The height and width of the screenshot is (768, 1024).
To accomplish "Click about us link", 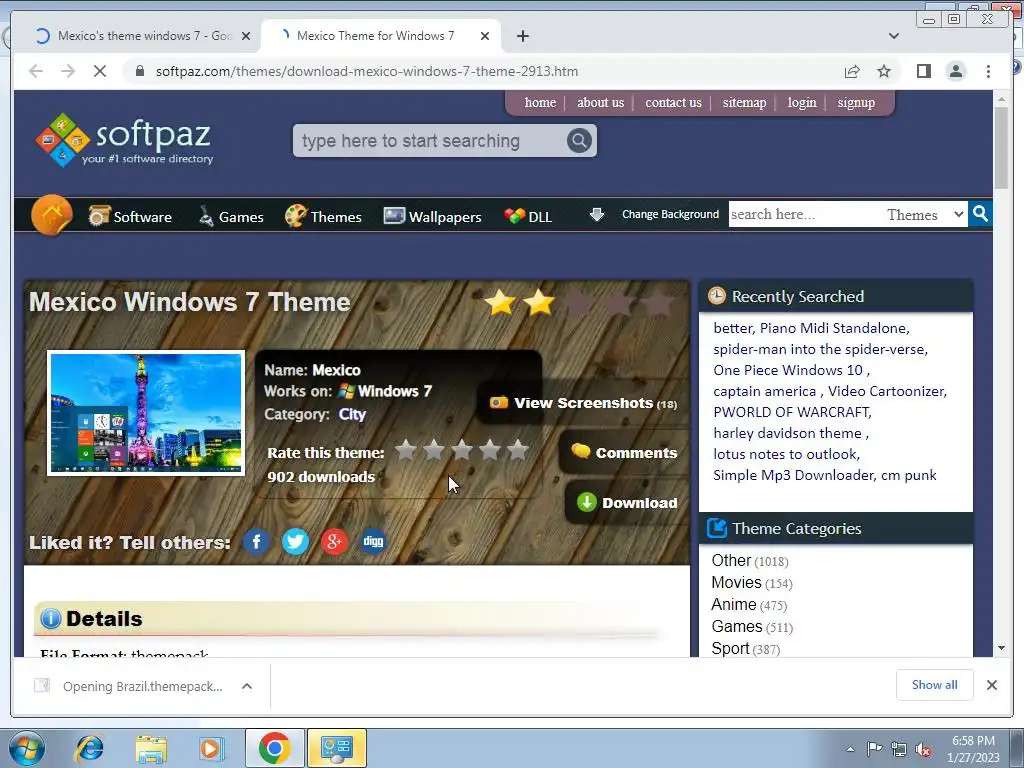I will click(600, 103).
